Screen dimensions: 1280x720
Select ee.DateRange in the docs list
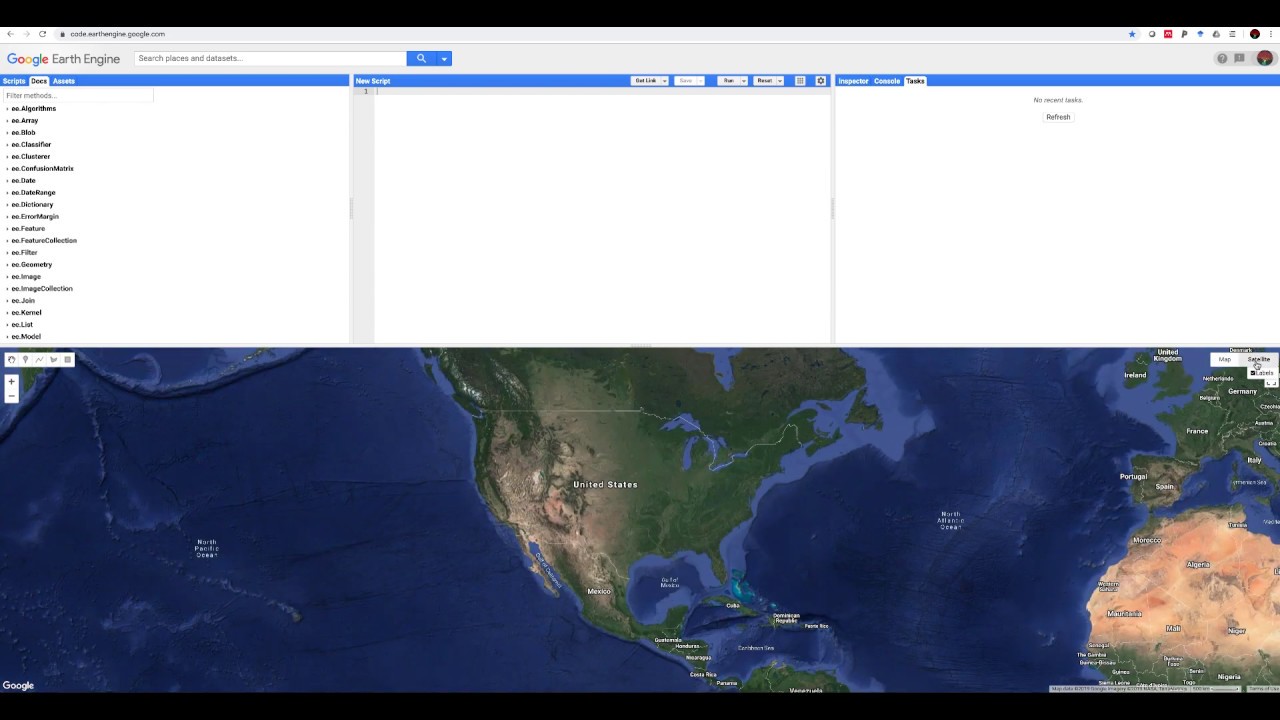(33, 193)
